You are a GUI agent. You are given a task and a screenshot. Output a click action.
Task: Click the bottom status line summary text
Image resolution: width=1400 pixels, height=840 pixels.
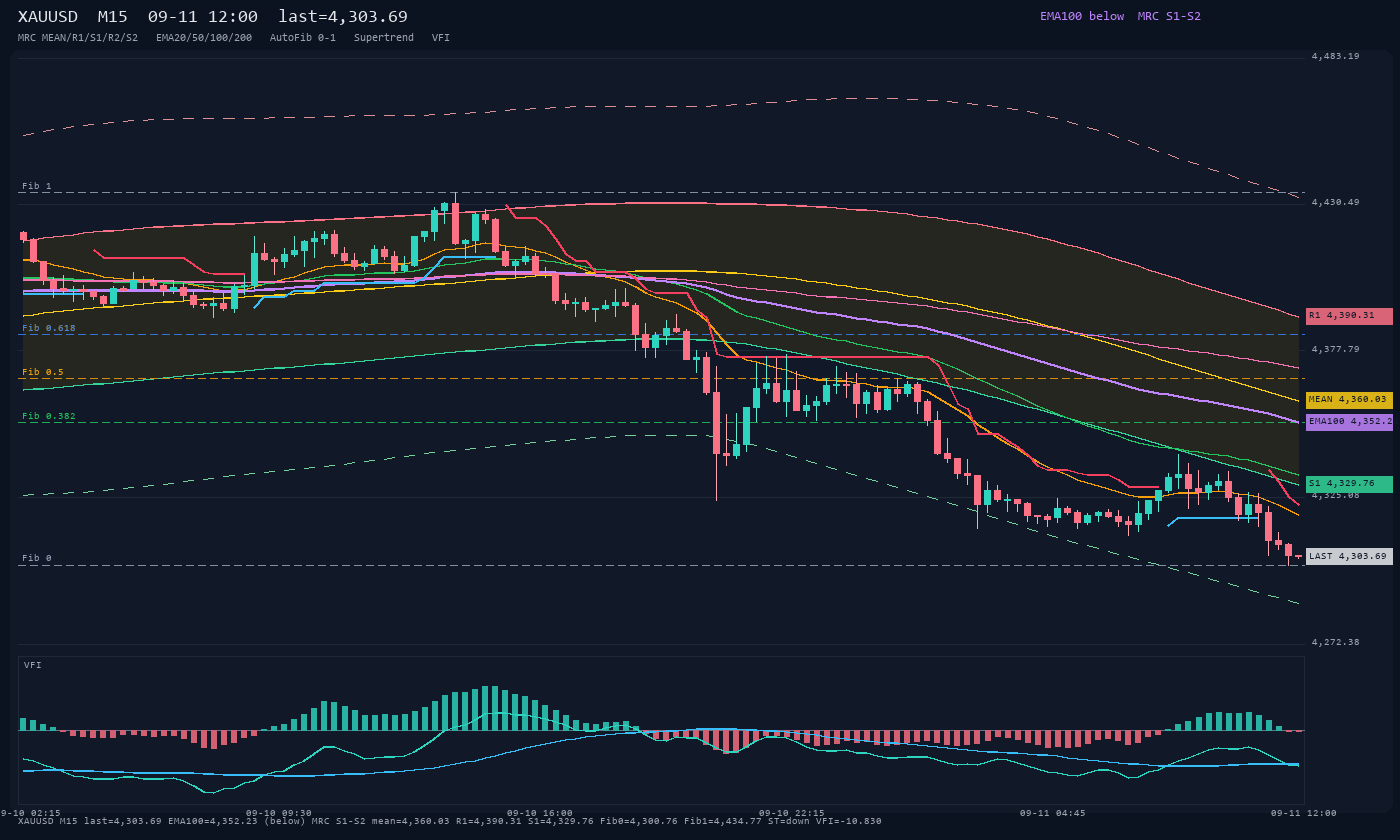(x=450, y=821)
